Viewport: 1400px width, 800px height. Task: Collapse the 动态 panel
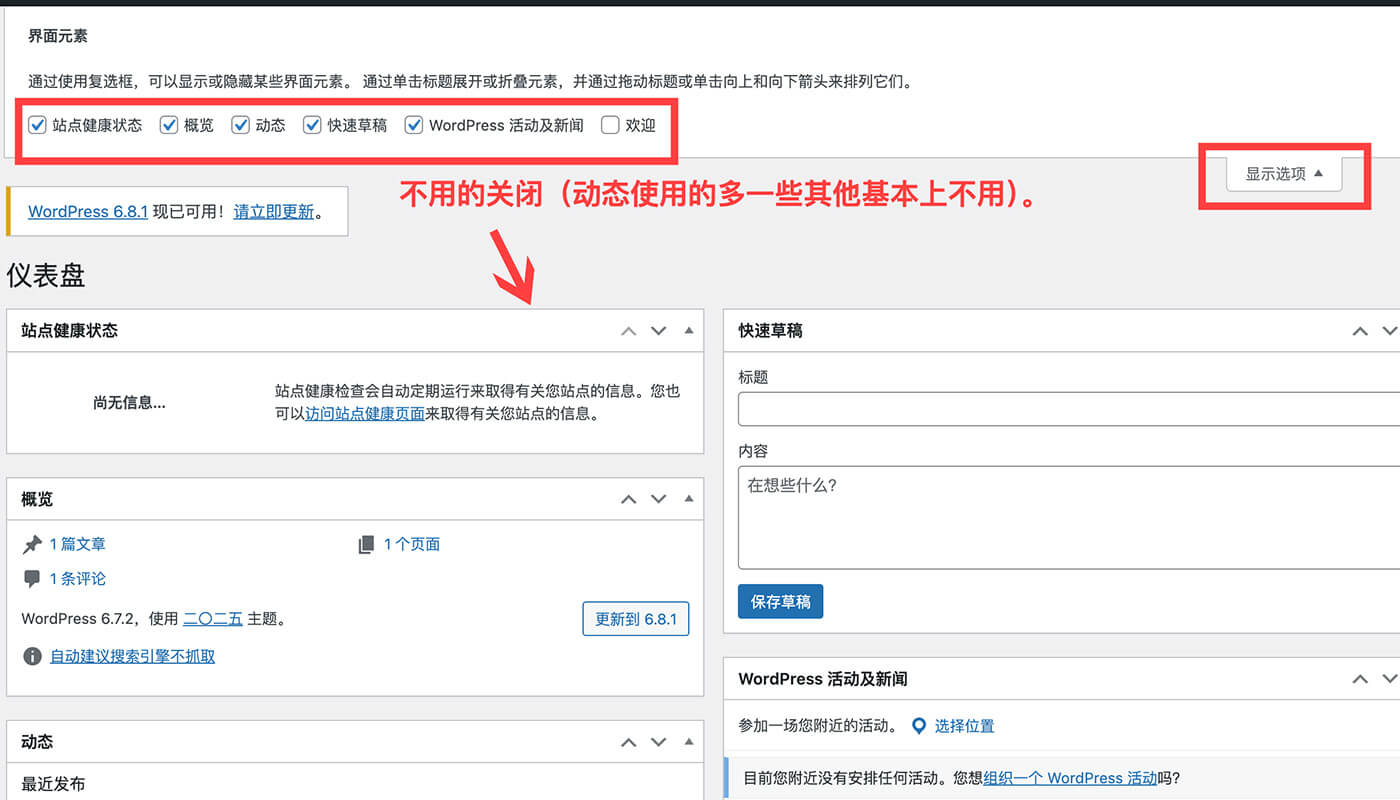click(688, 742)
